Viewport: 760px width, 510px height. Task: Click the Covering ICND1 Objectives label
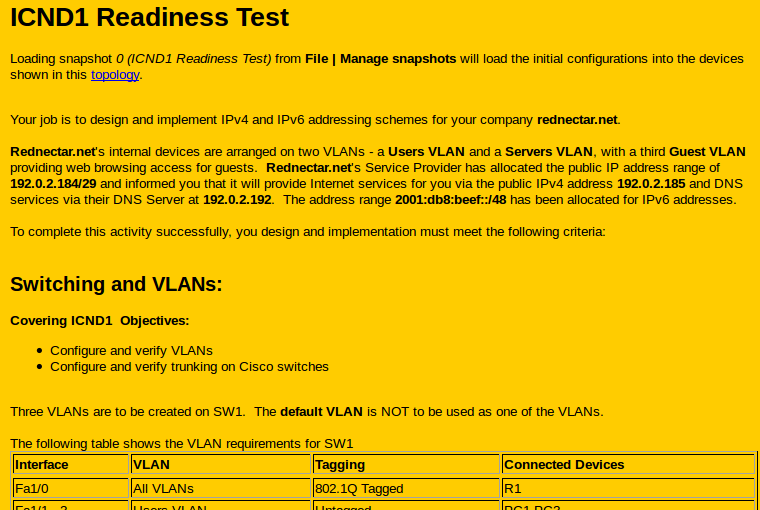coord(99,321)
